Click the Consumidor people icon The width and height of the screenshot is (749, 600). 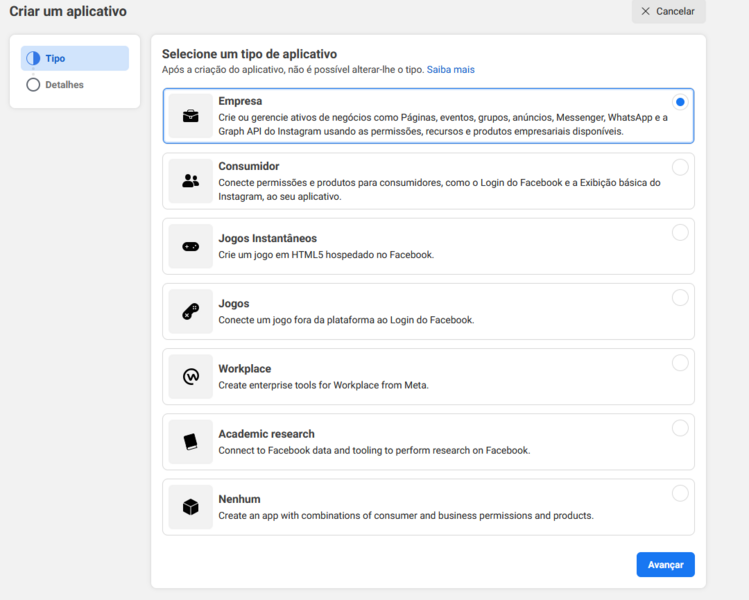pos(191,181)
